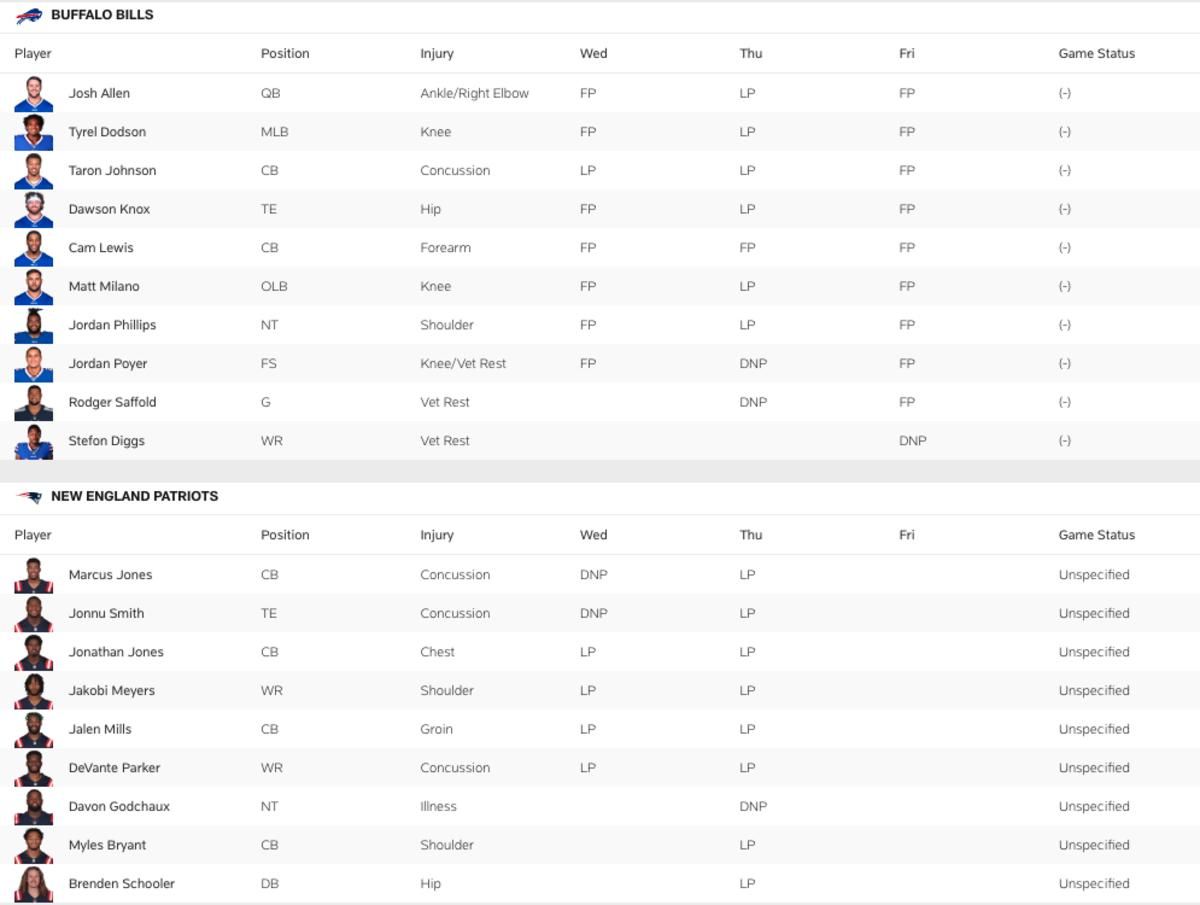
Task: Open the Matt Milano player link
Action: coord(104,286)
